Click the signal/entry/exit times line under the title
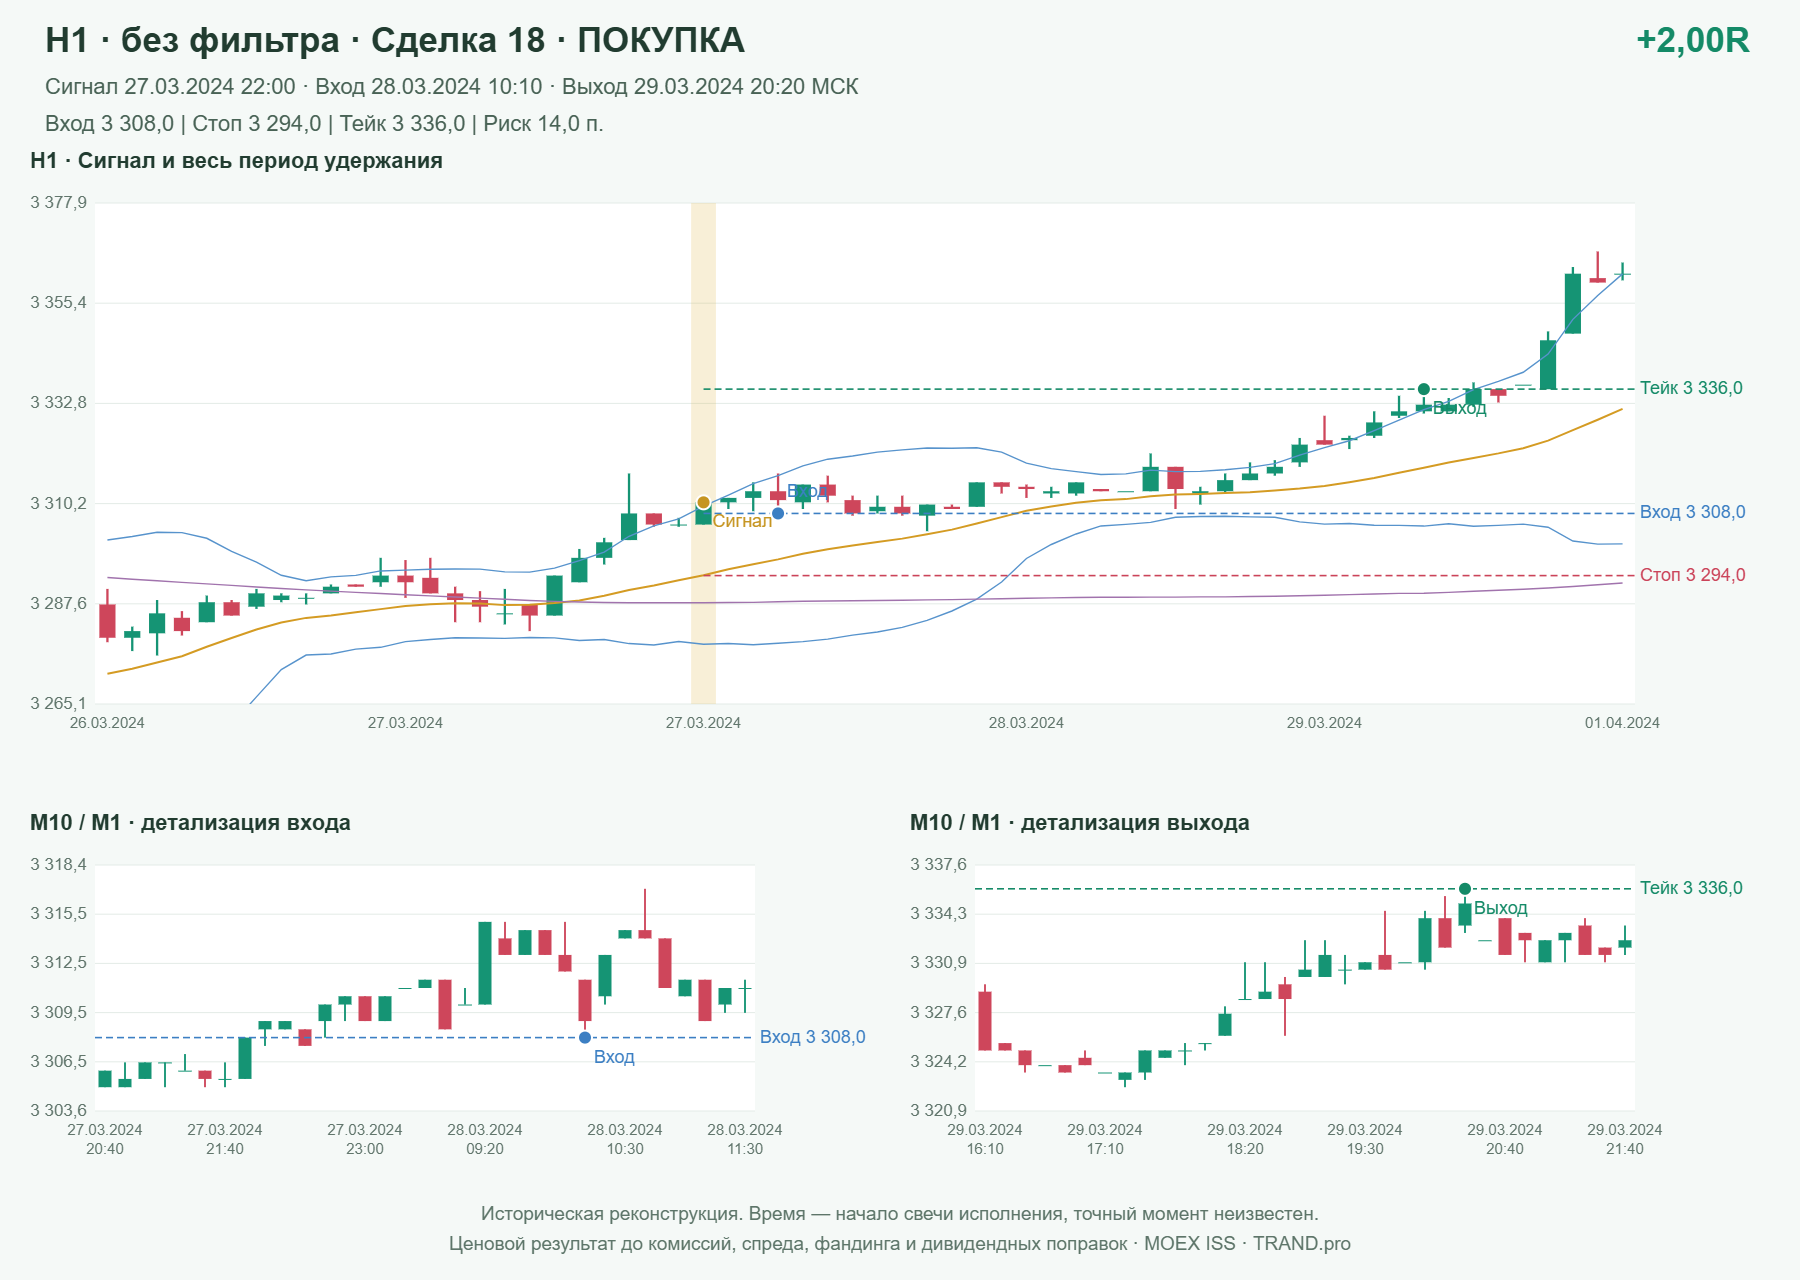Image resolution: width=1800 pixels, height=1280 pixels. pos(452,87)
